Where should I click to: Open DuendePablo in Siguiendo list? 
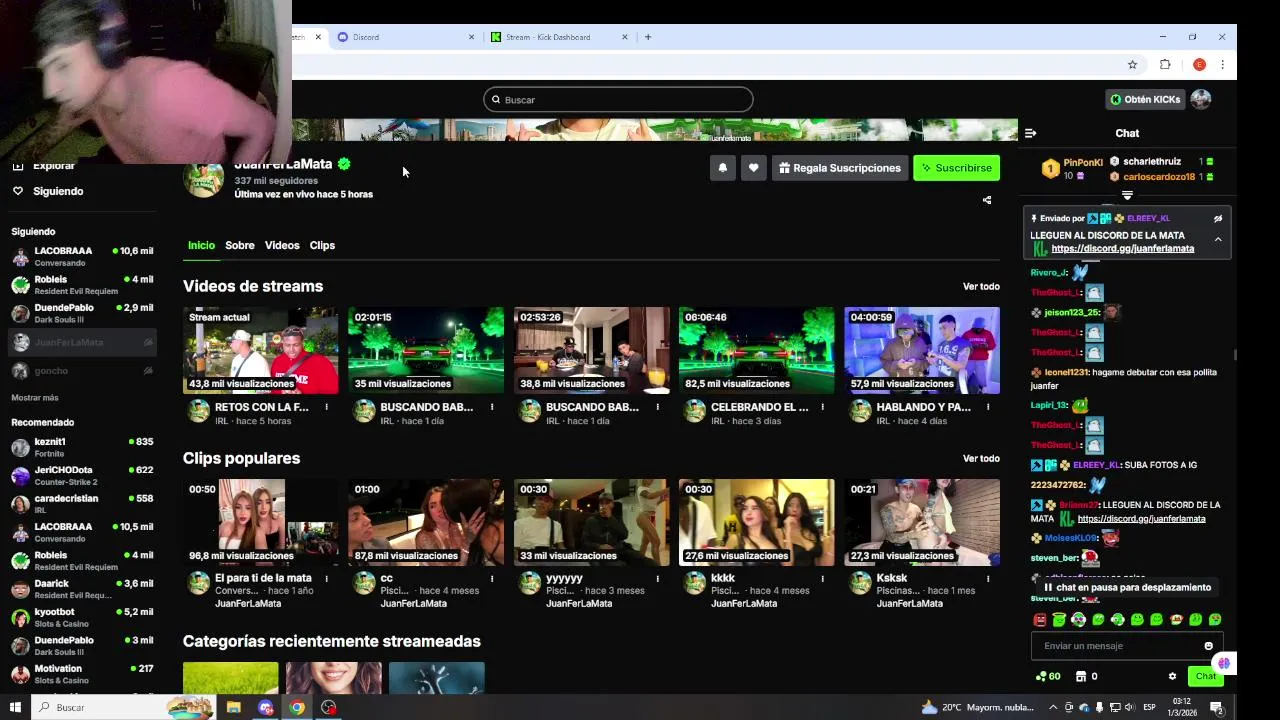[83, 313]
